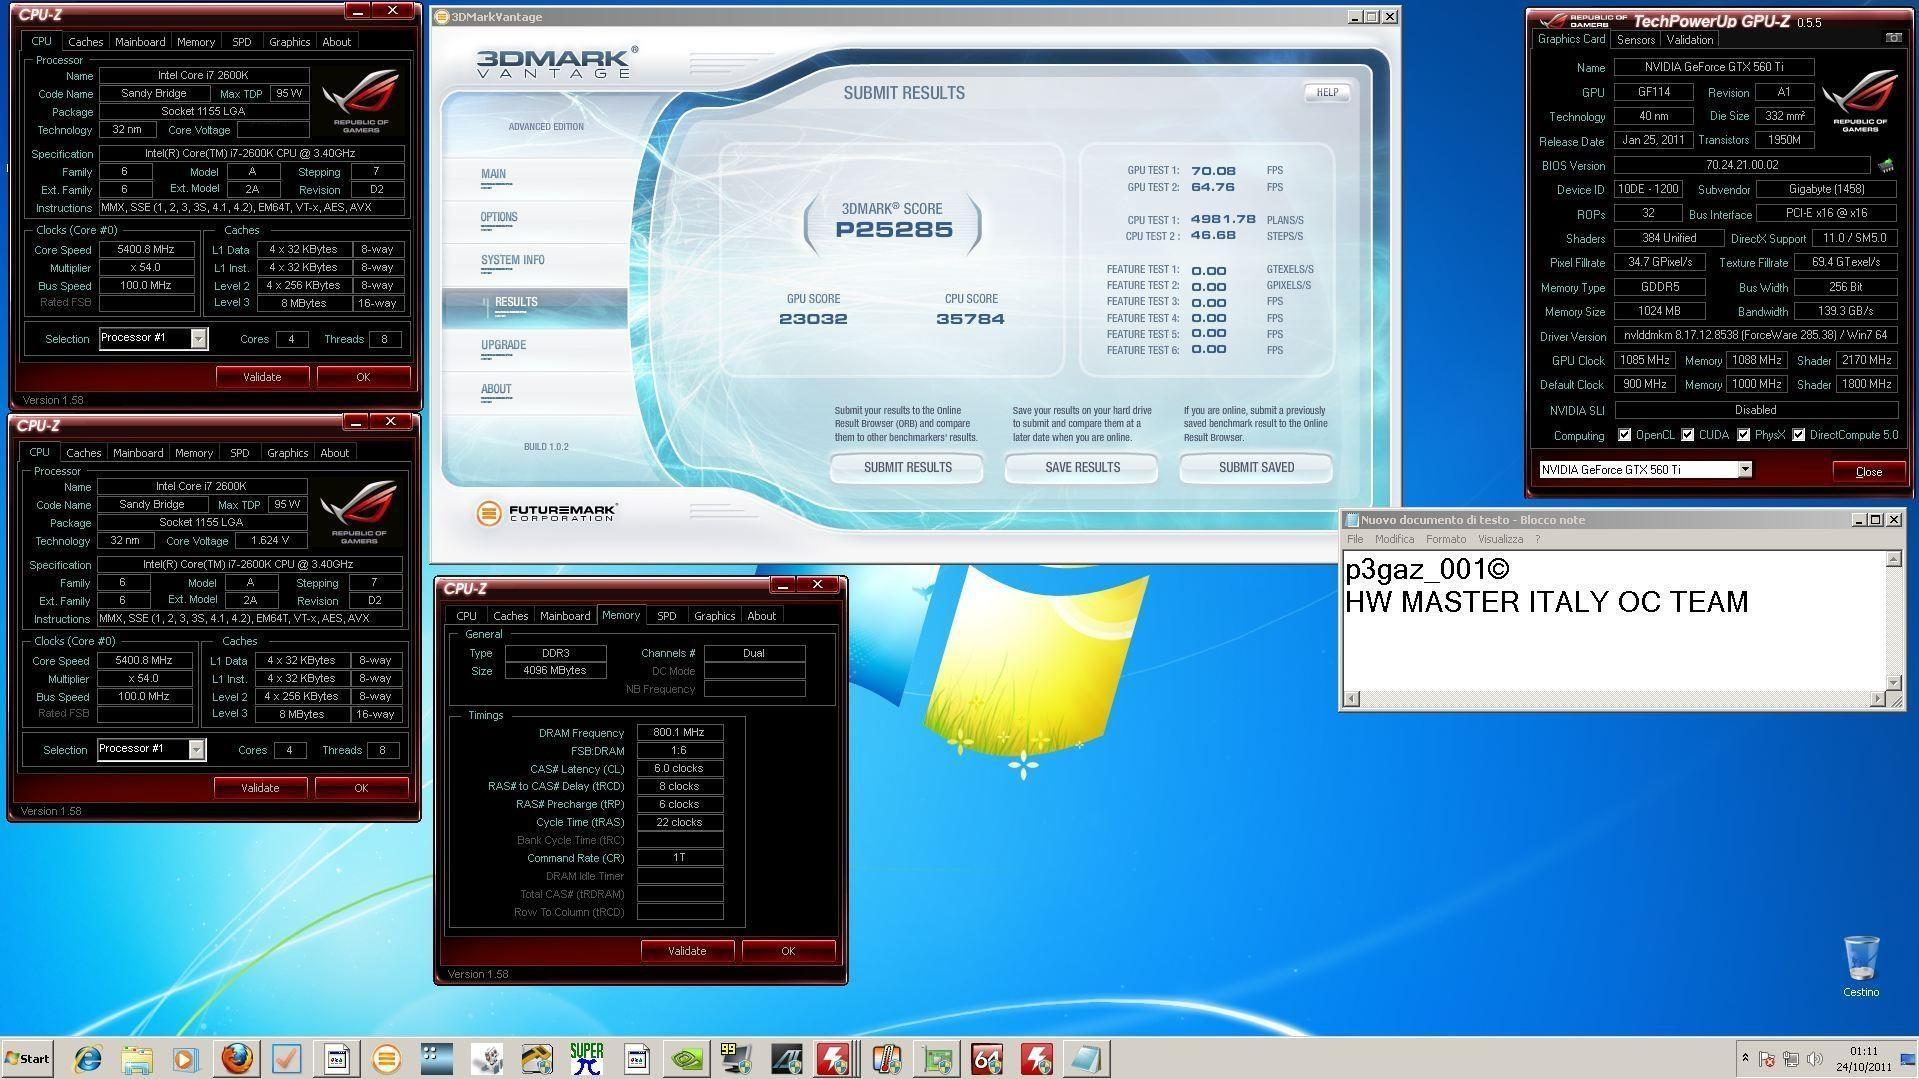Click the GPU-Z graphics card taskbar icon
1919x1079 pixels.
pos(937,1058)
